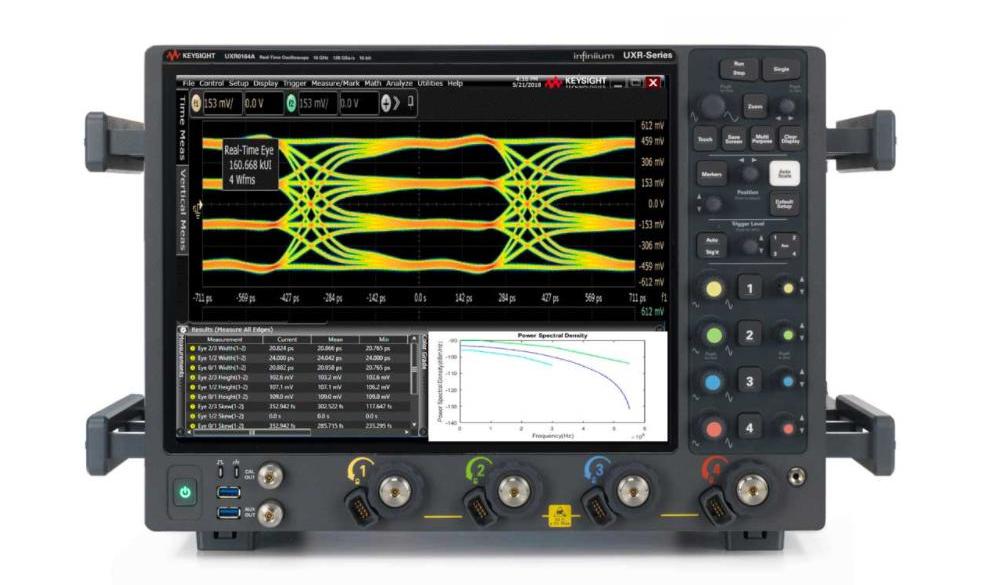Click the yellow channel 1 badge on screen
Screen dimensions: 1002x585
[x=196, y=103]
